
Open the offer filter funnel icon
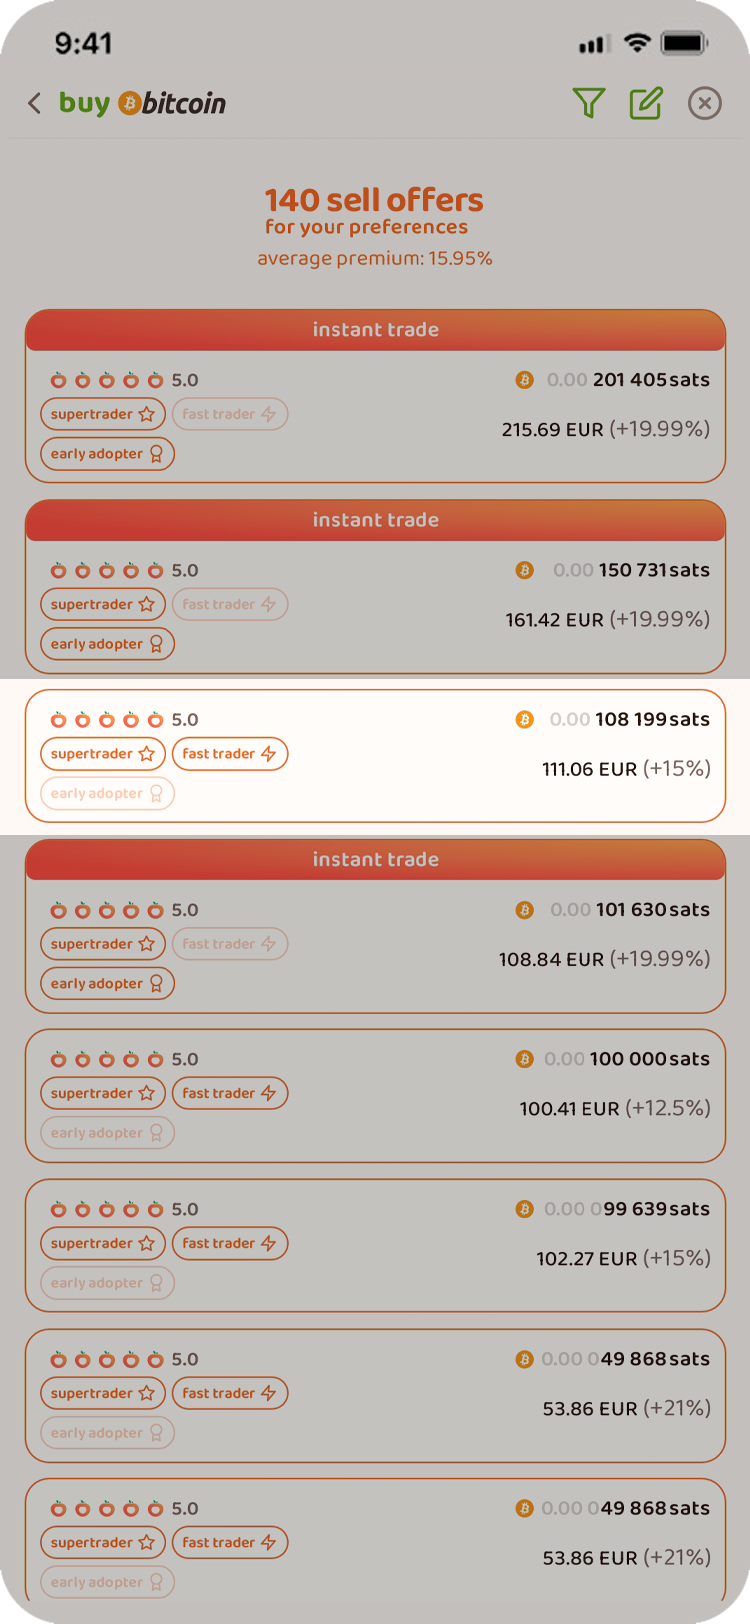pos(589,103)
